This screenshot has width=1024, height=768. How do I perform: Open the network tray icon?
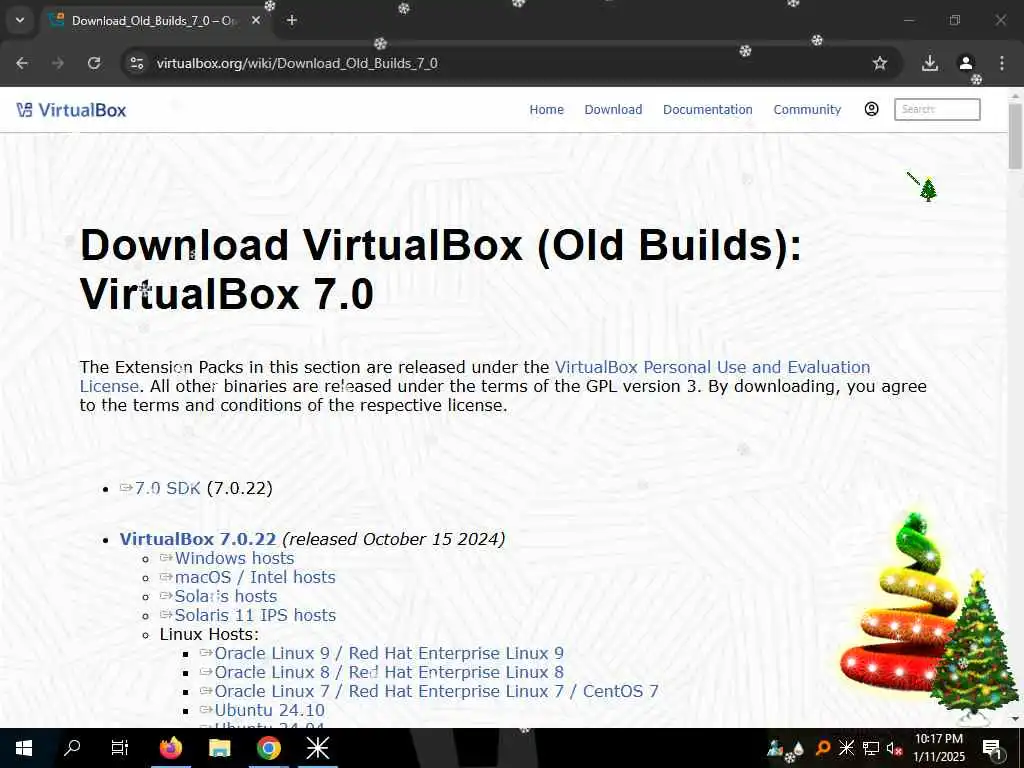(871, 748)
